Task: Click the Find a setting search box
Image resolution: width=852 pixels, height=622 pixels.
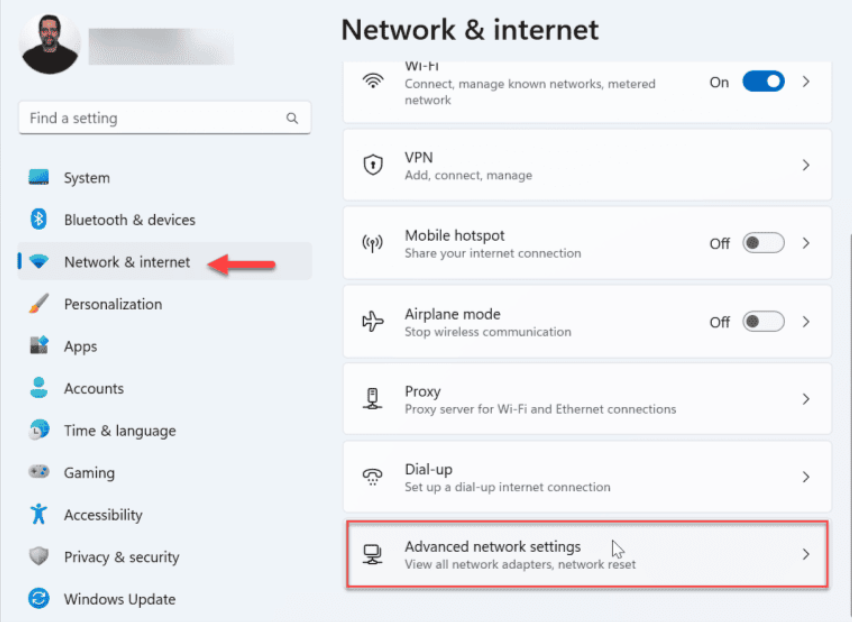Action: click(164, 118)
